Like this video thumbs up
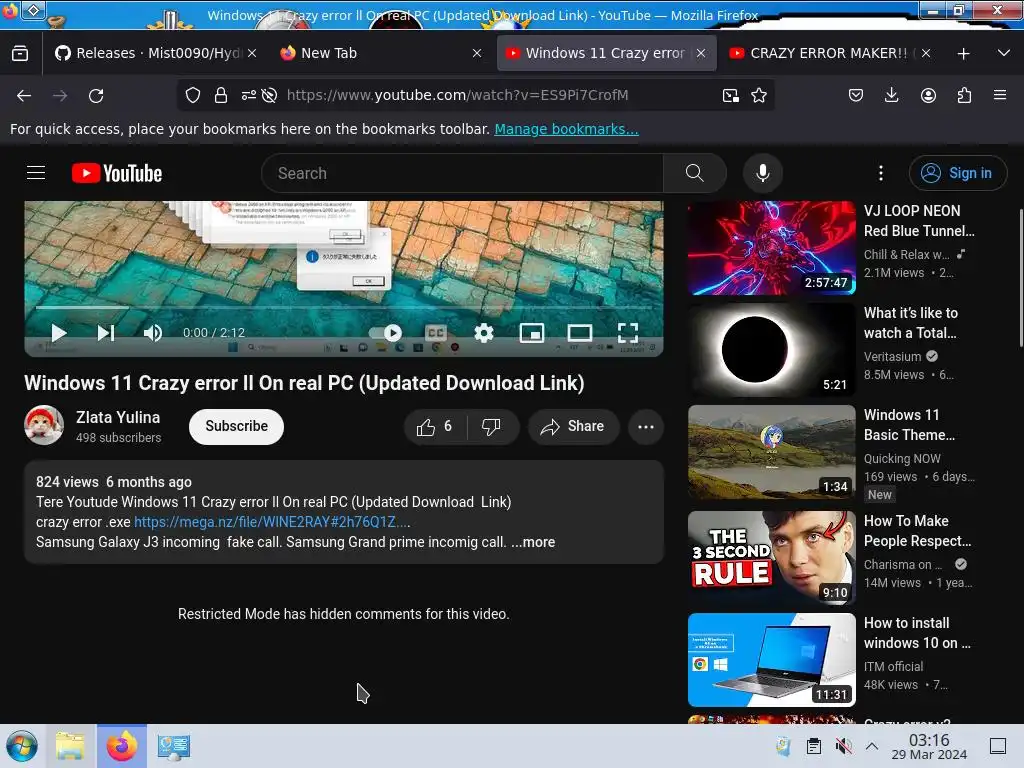 point(435,427)
